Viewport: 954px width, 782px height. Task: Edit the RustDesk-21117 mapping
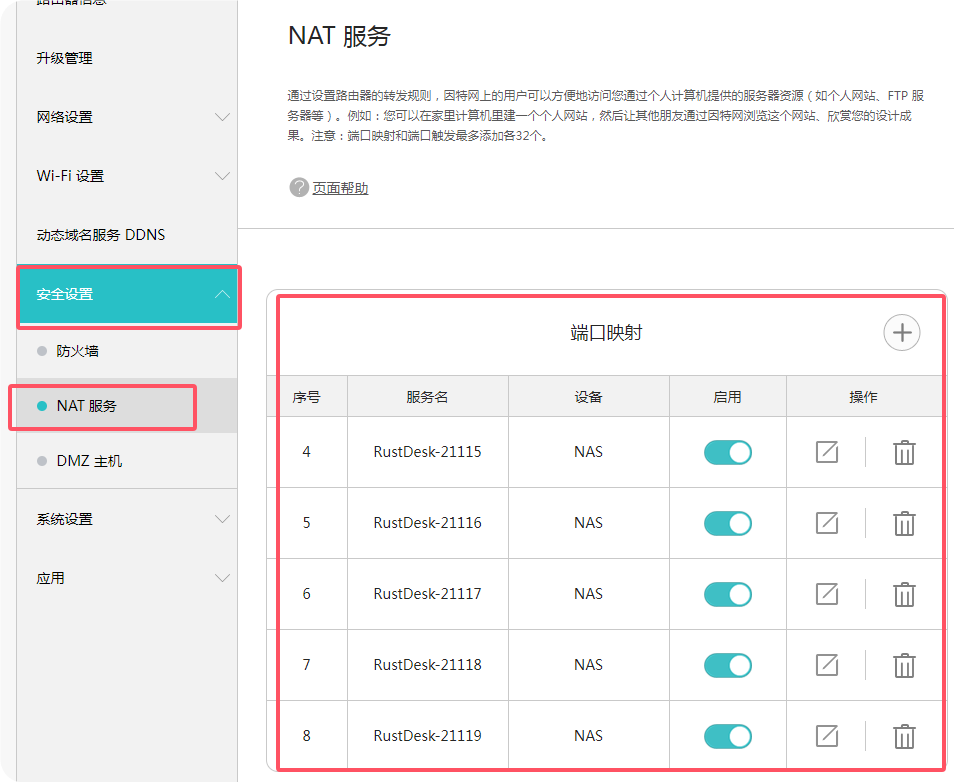(827, 595)
